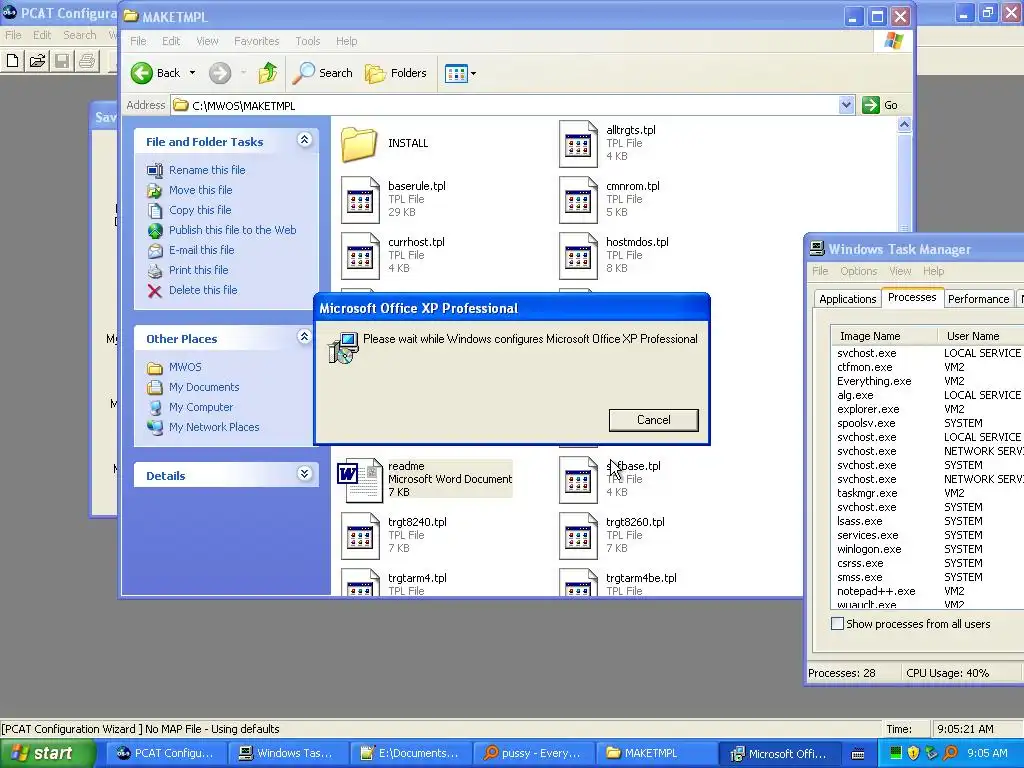Click the Windows start button

point(47,754)
